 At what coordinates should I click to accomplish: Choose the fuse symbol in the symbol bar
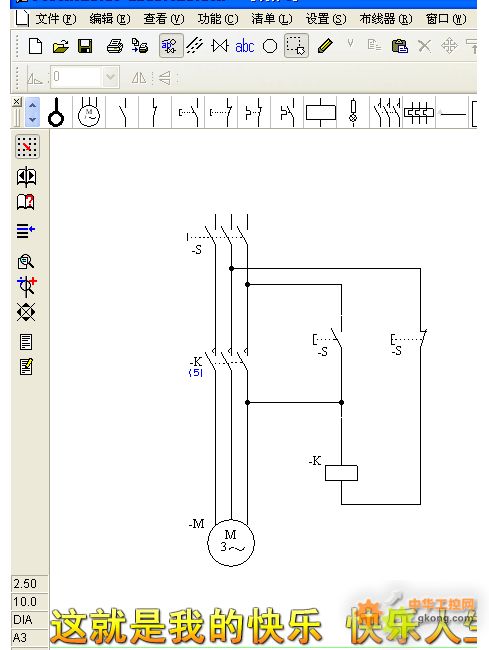point(353,112)
